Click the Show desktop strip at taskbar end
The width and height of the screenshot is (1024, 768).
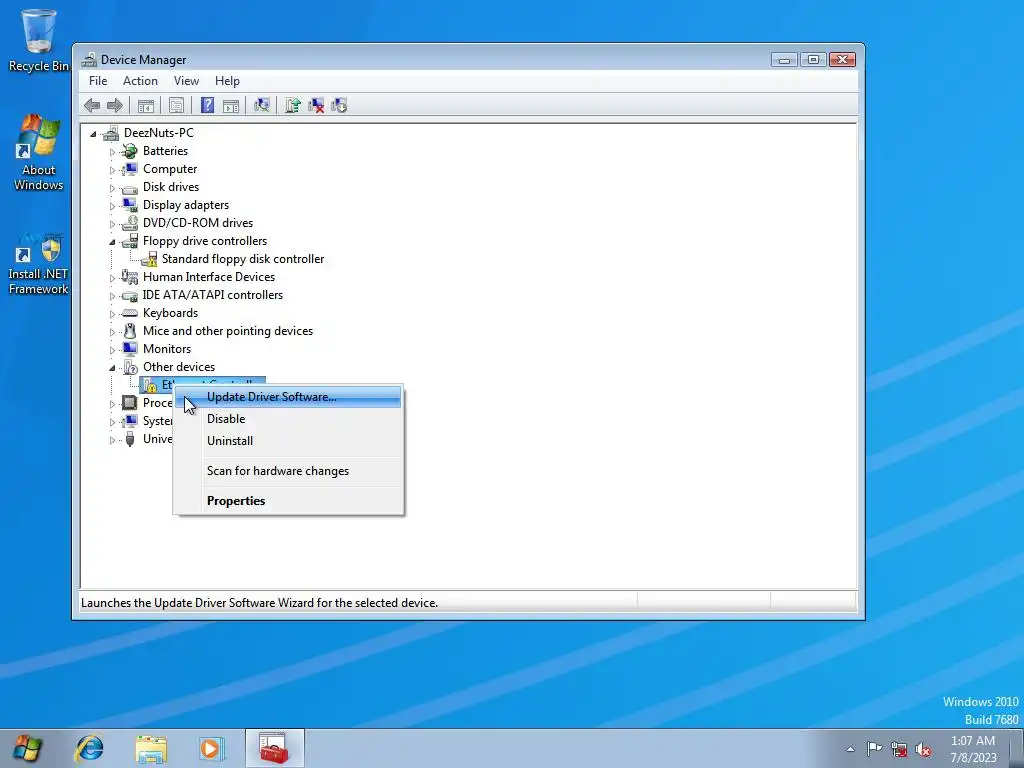click(1016, 748)
